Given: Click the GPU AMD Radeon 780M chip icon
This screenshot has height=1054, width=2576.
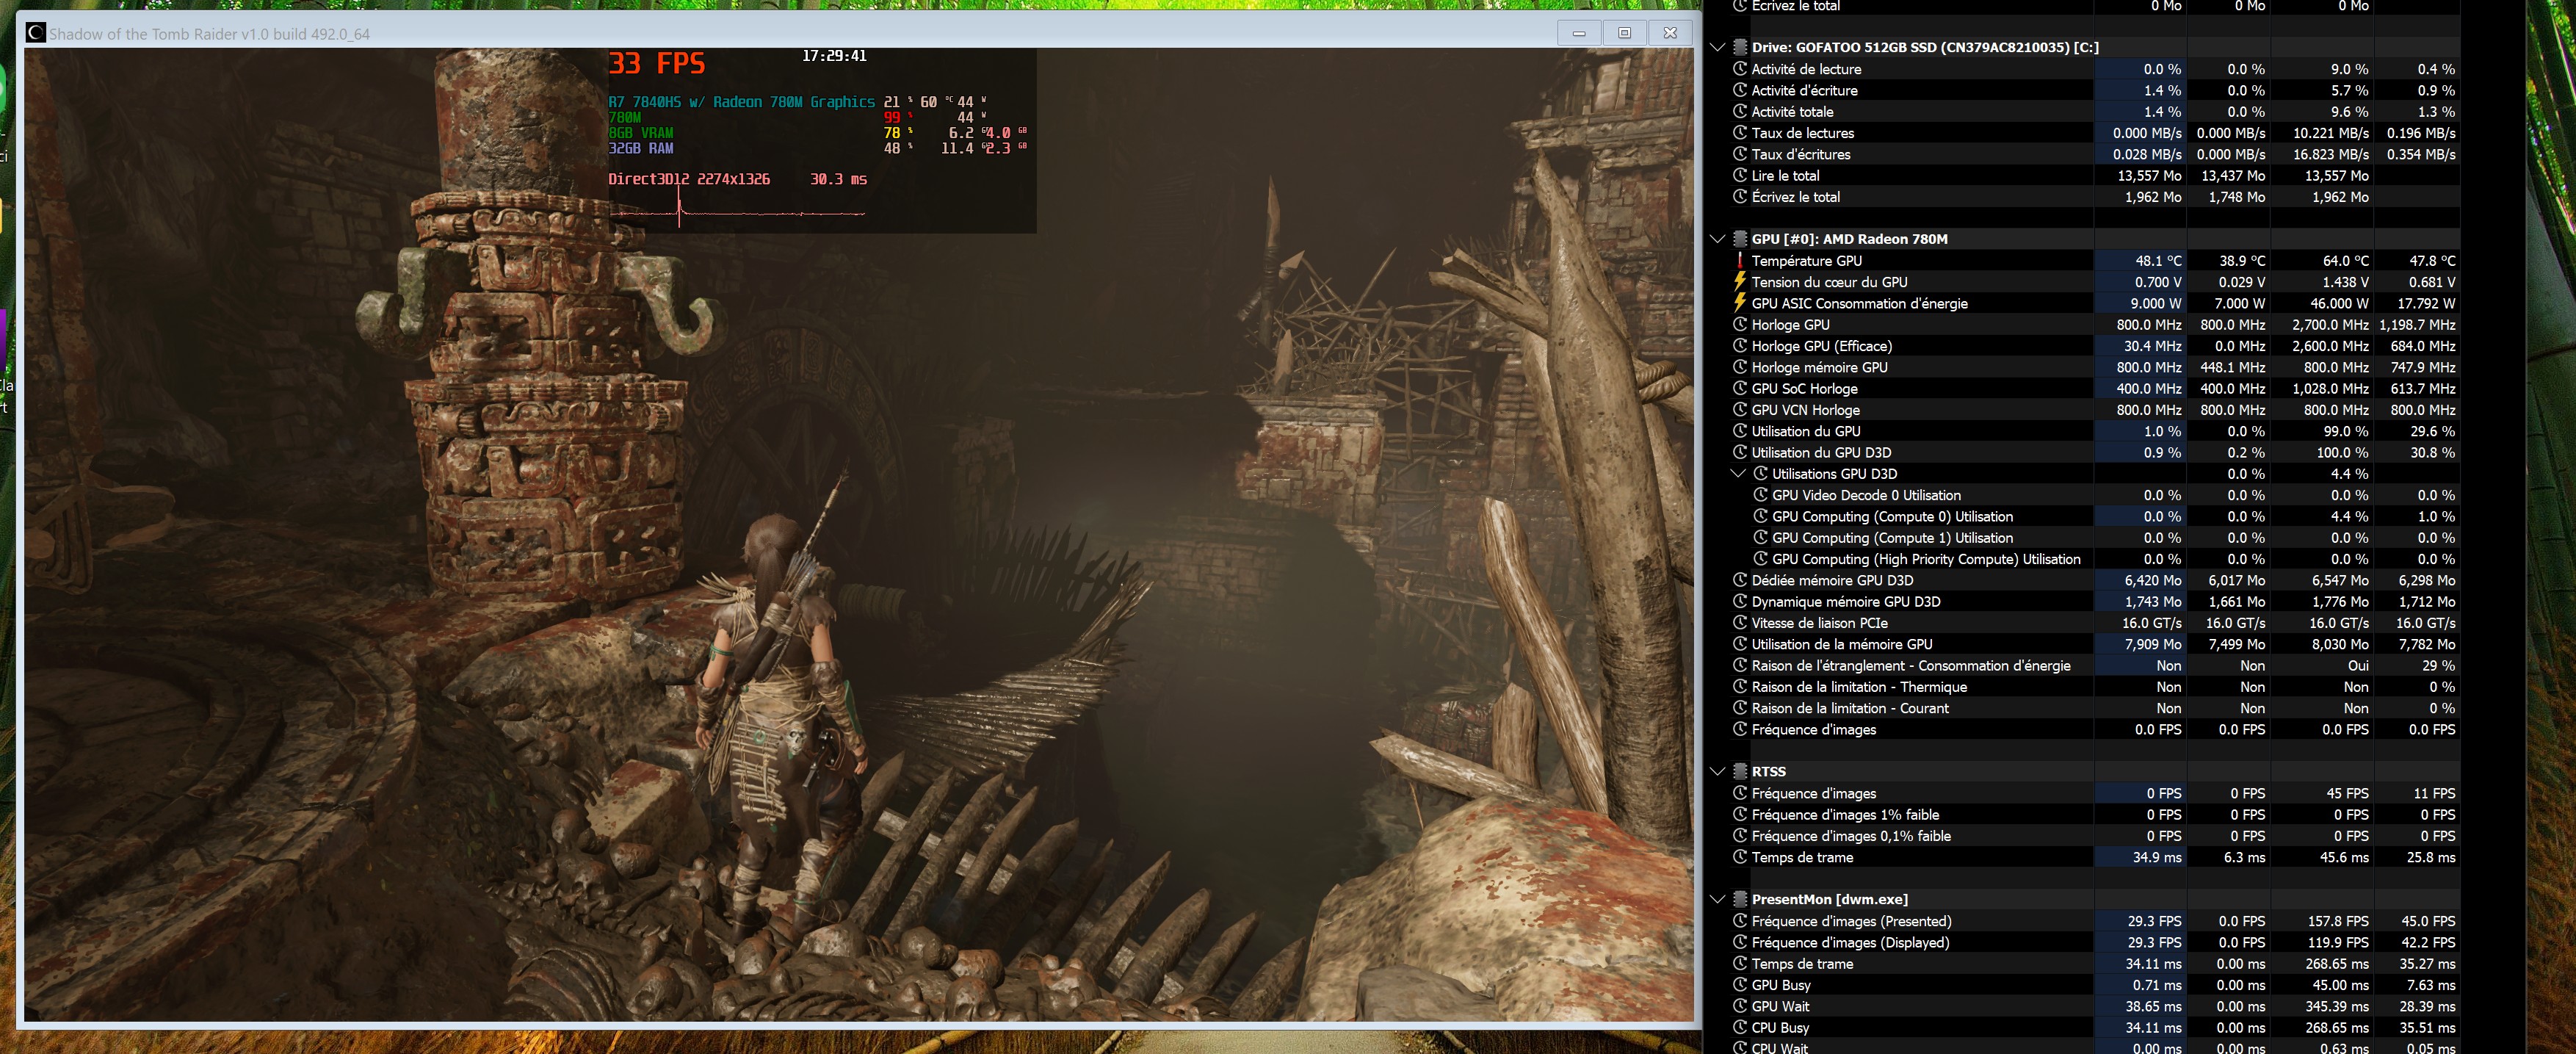Looking at the screenshot, I should (x=1740, y=239).
